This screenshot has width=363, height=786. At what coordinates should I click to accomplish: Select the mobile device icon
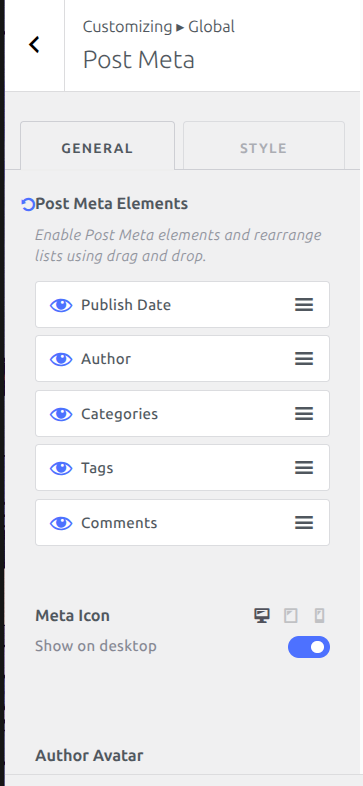point(319,616)
